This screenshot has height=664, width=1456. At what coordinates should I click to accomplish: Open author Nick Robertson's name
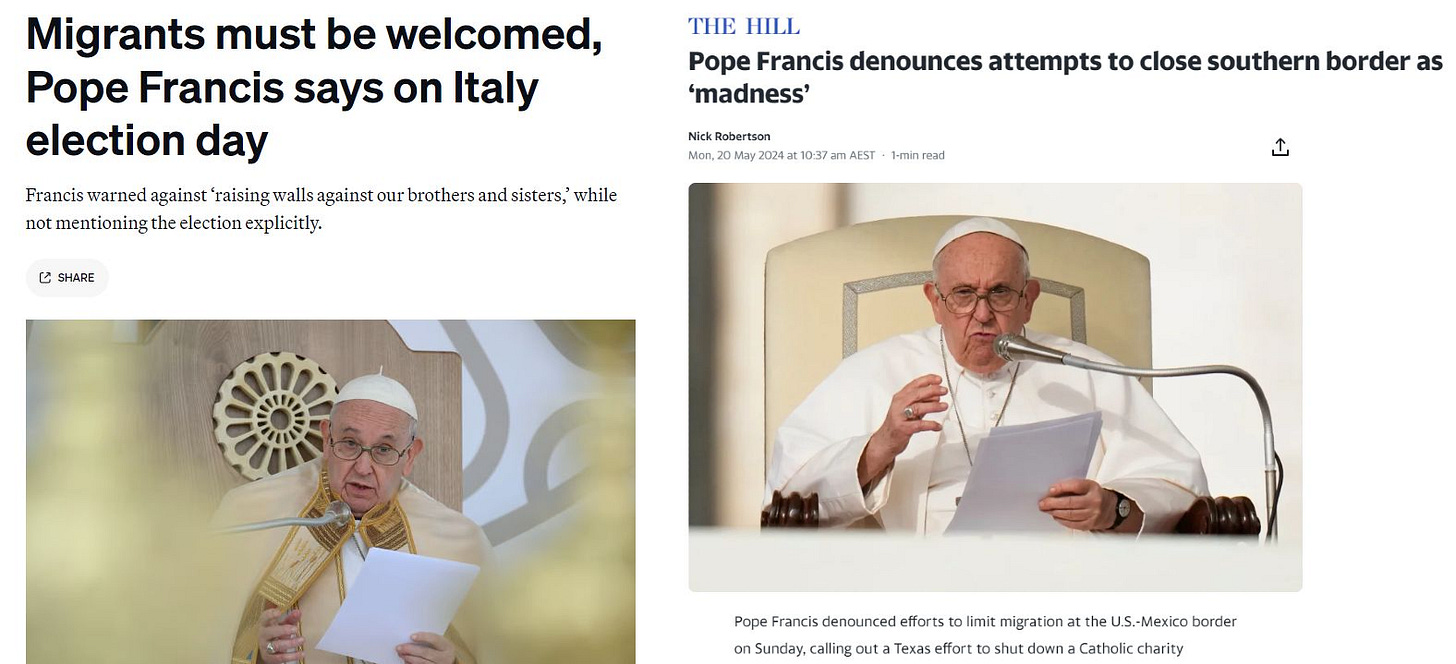tap(729, 136)
